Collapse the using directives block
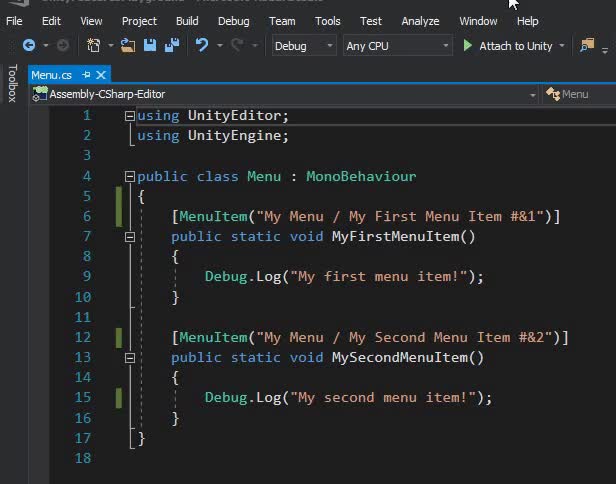616x484 pixels. pos(129,116)
